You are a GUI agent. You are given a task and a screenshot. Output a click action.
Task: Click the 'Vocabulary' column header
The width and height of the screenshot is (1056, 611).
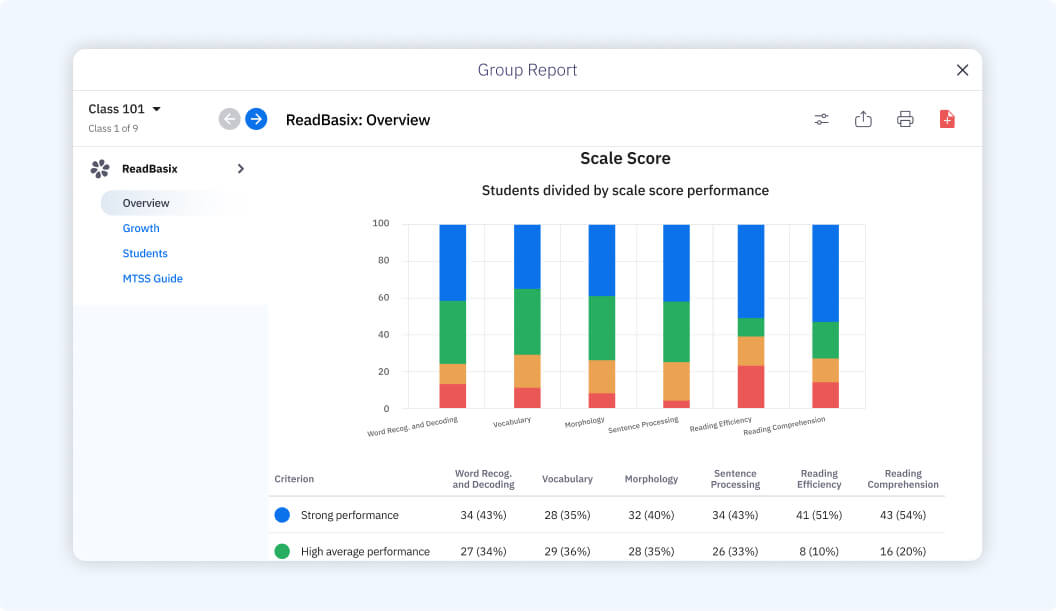pos(567,479)
